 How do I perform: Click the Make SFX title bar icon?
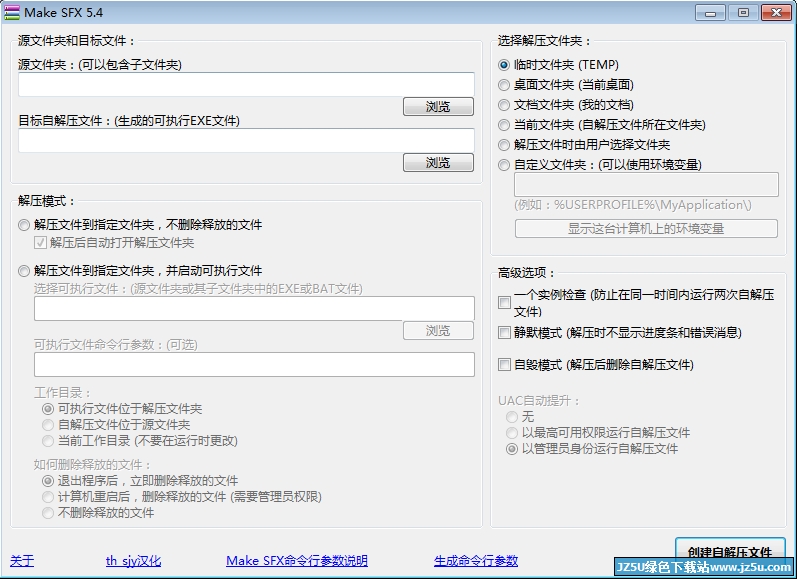coord(11,12)
